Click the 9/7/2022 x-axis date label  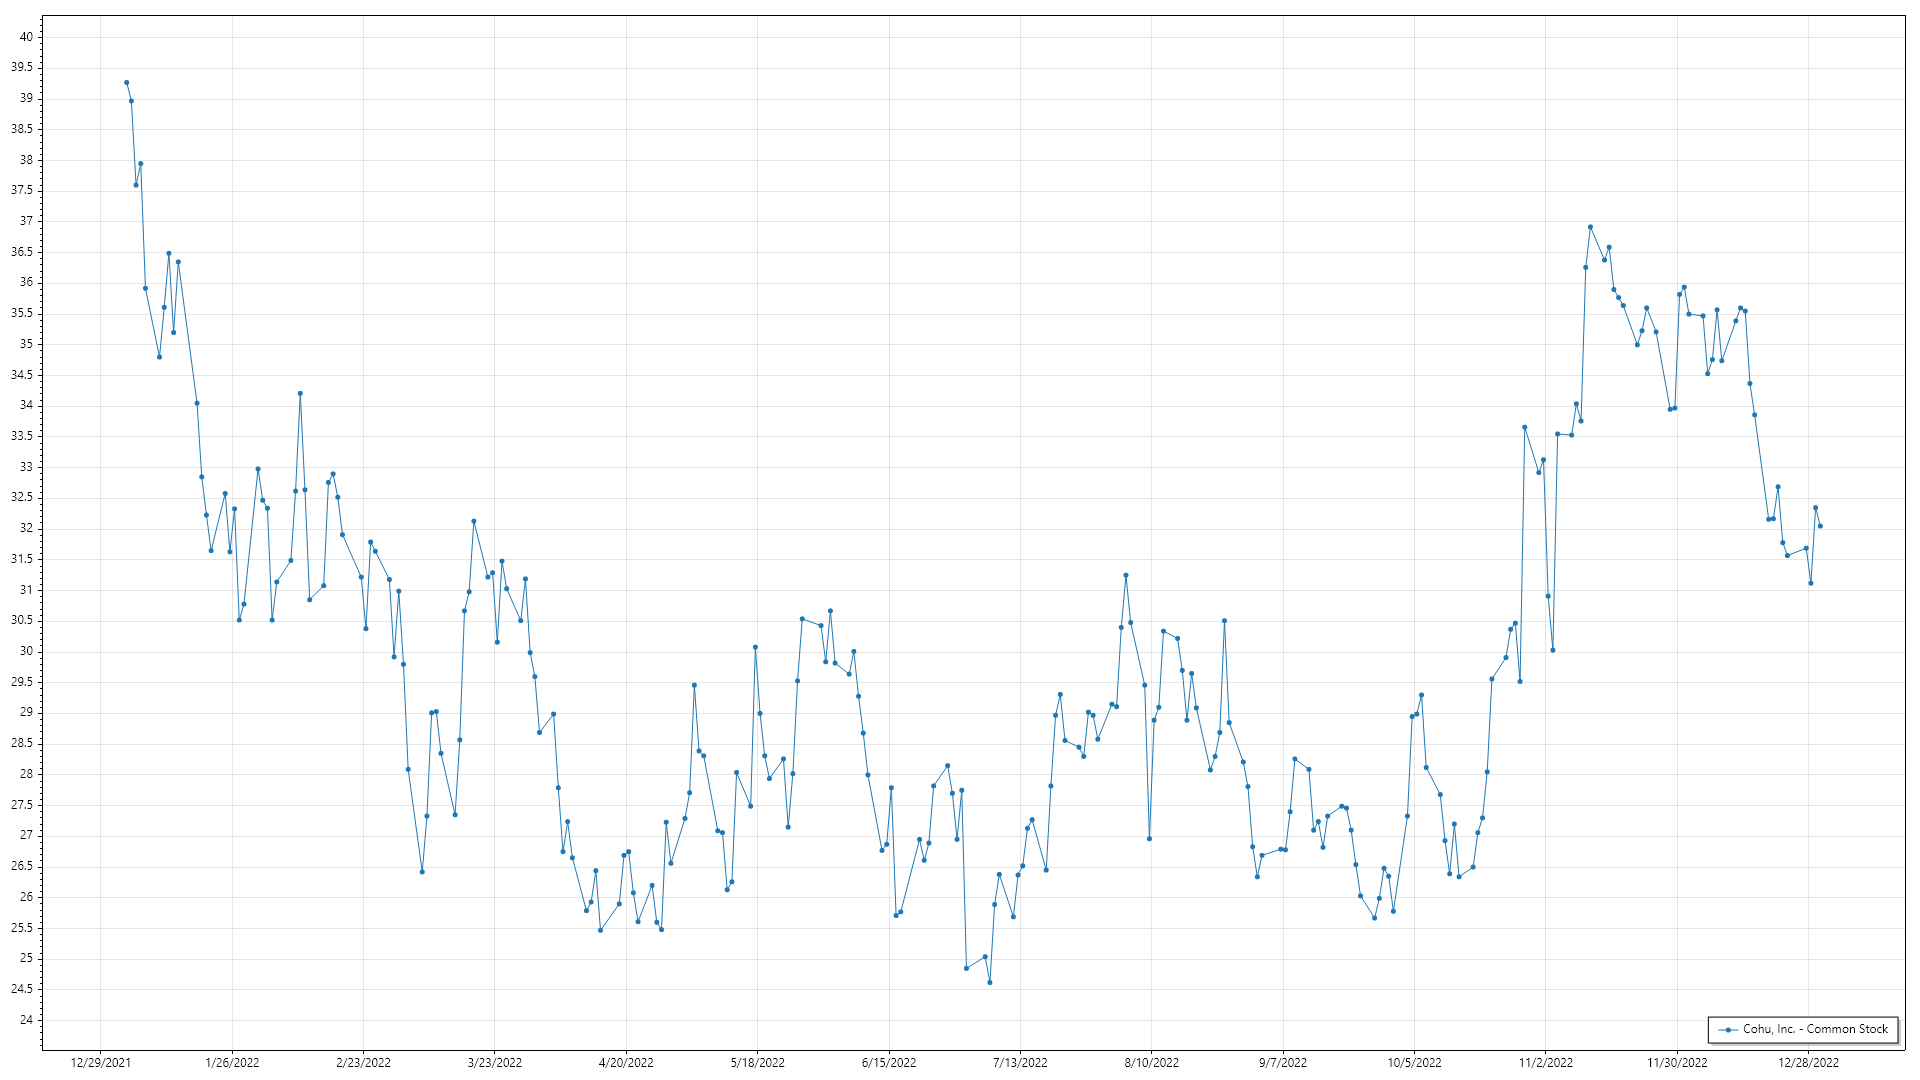pyautogui.click(x=1282, y=1063)
